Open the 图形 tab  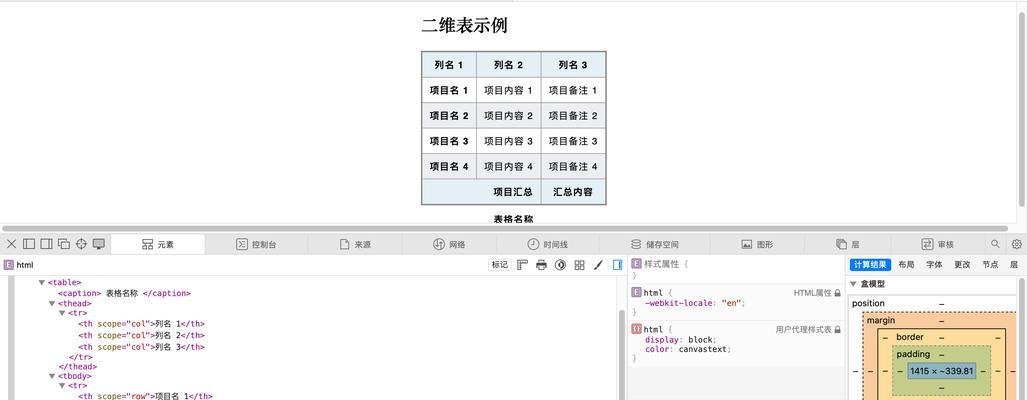757,244
